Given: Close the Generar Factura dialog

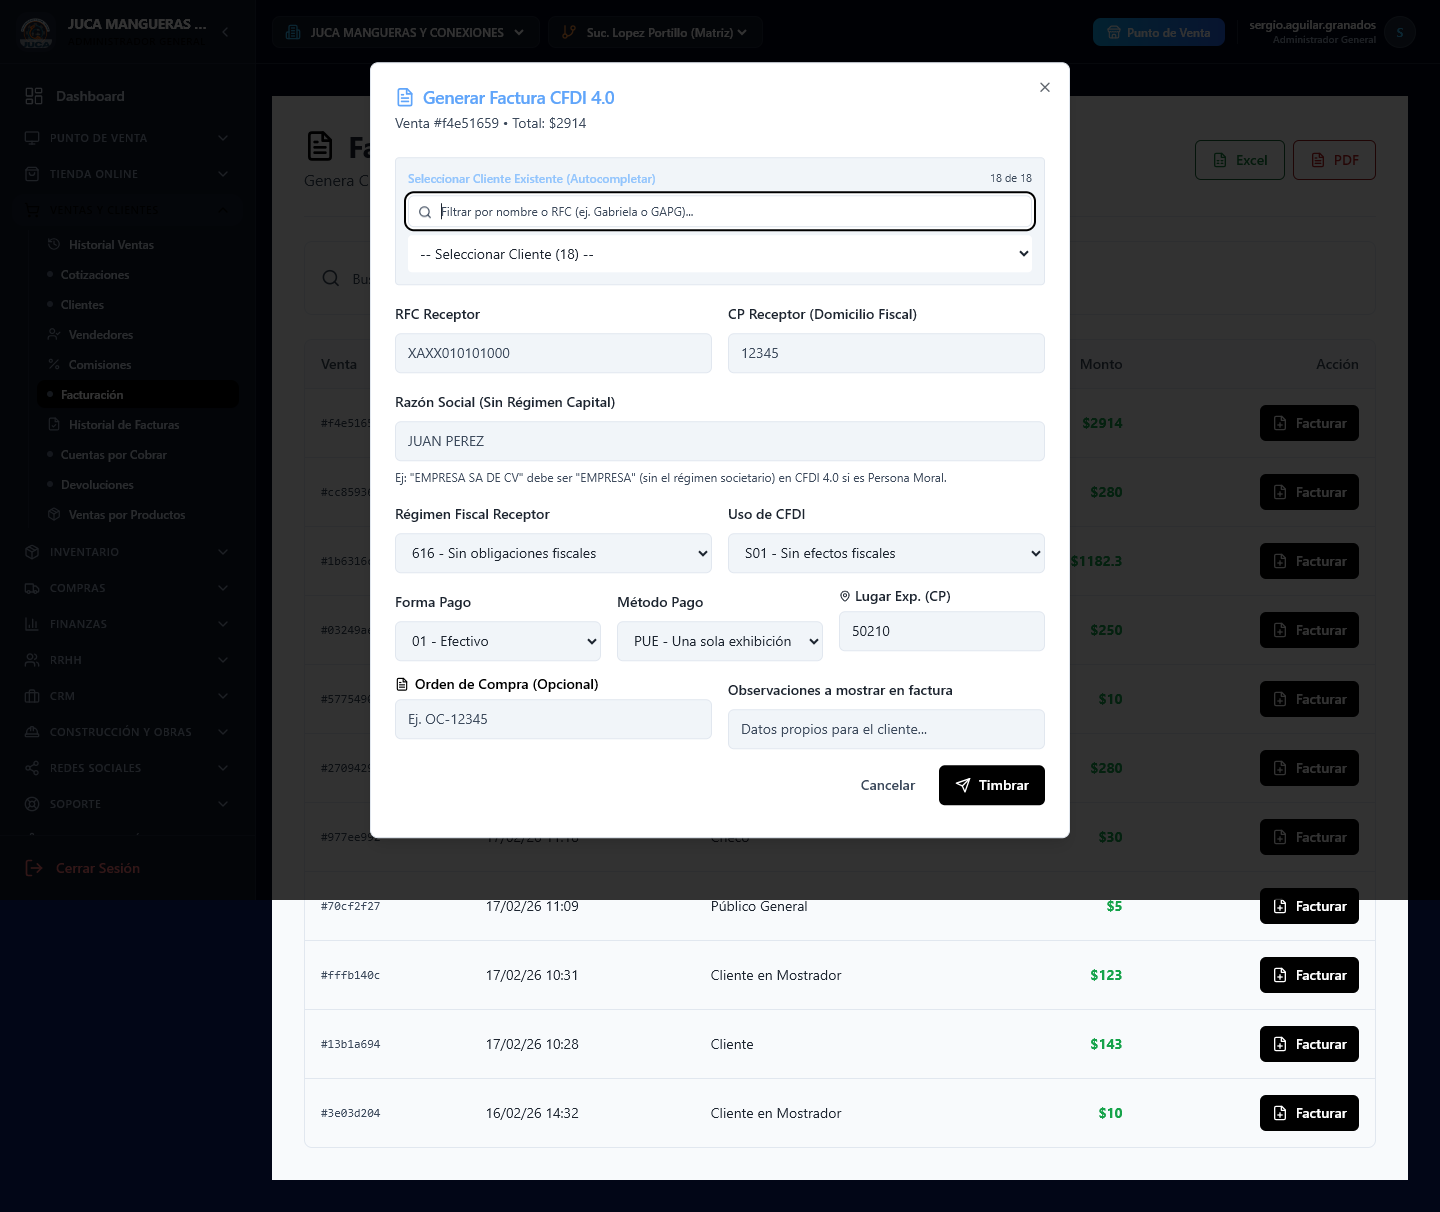Looking at the screenshot, I should pos(1045,87).
